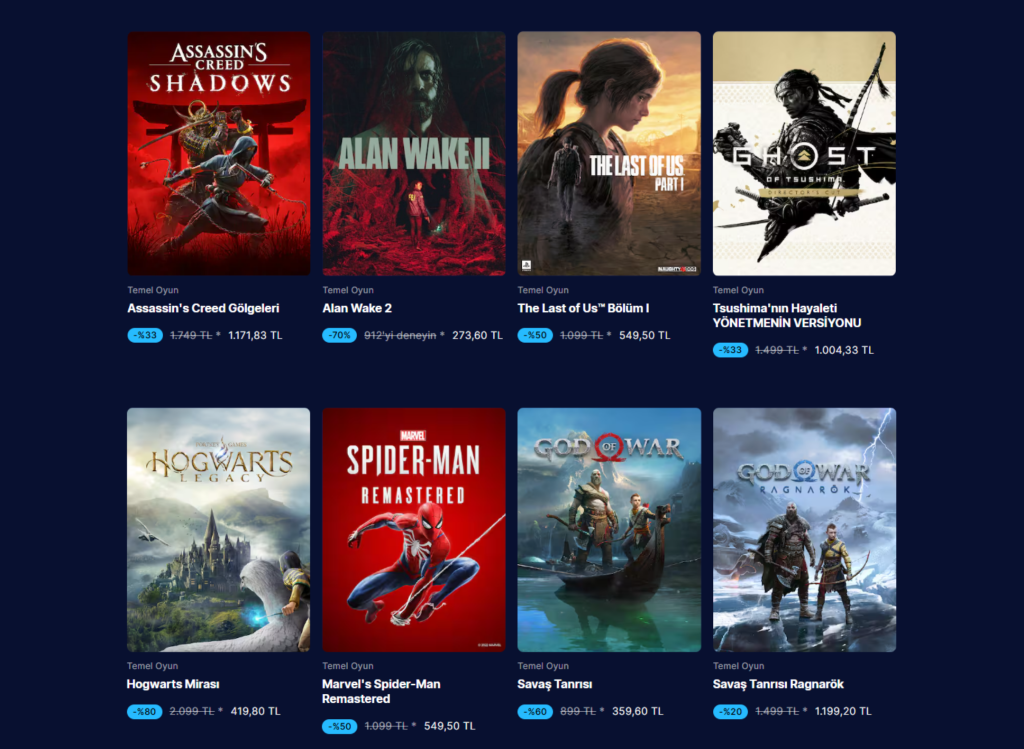Click the 359,60 TL price of Savaş Tanrısı
Viewport: 1024px width, 749px height.
pyautogui.click(x=637, y=712)
